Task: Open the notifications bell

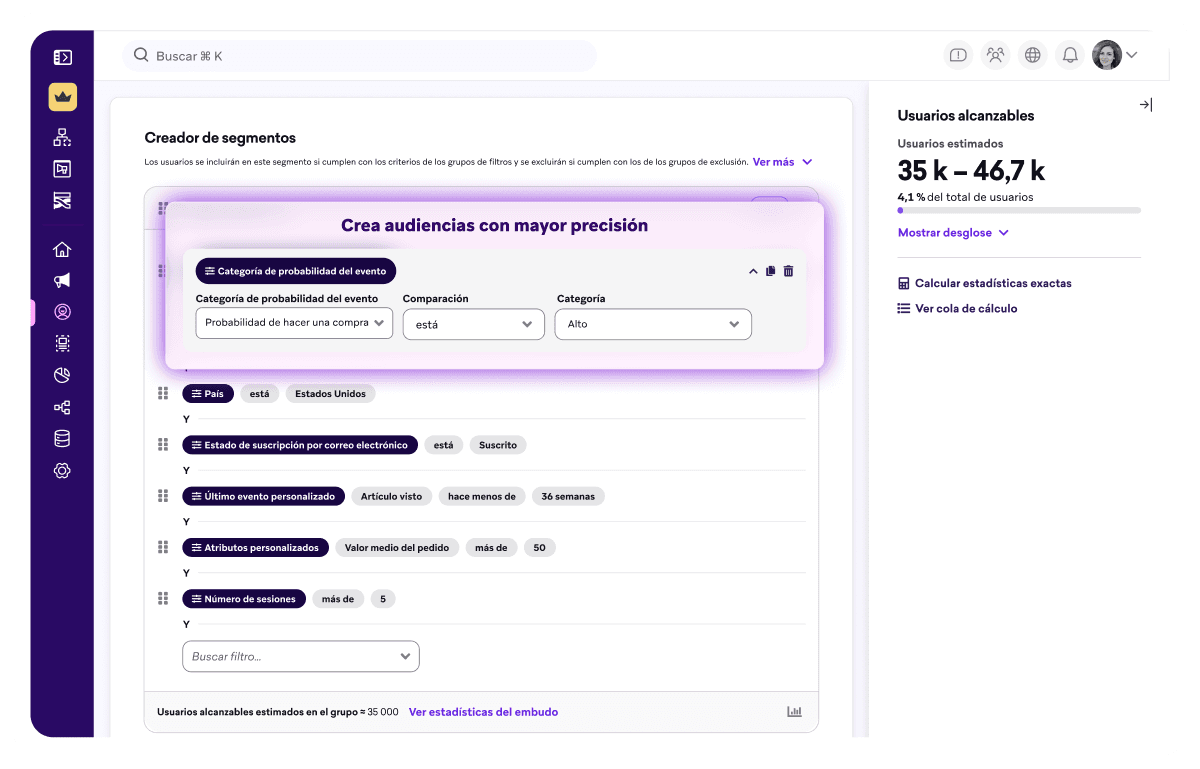Action: tap(1069, 55)
